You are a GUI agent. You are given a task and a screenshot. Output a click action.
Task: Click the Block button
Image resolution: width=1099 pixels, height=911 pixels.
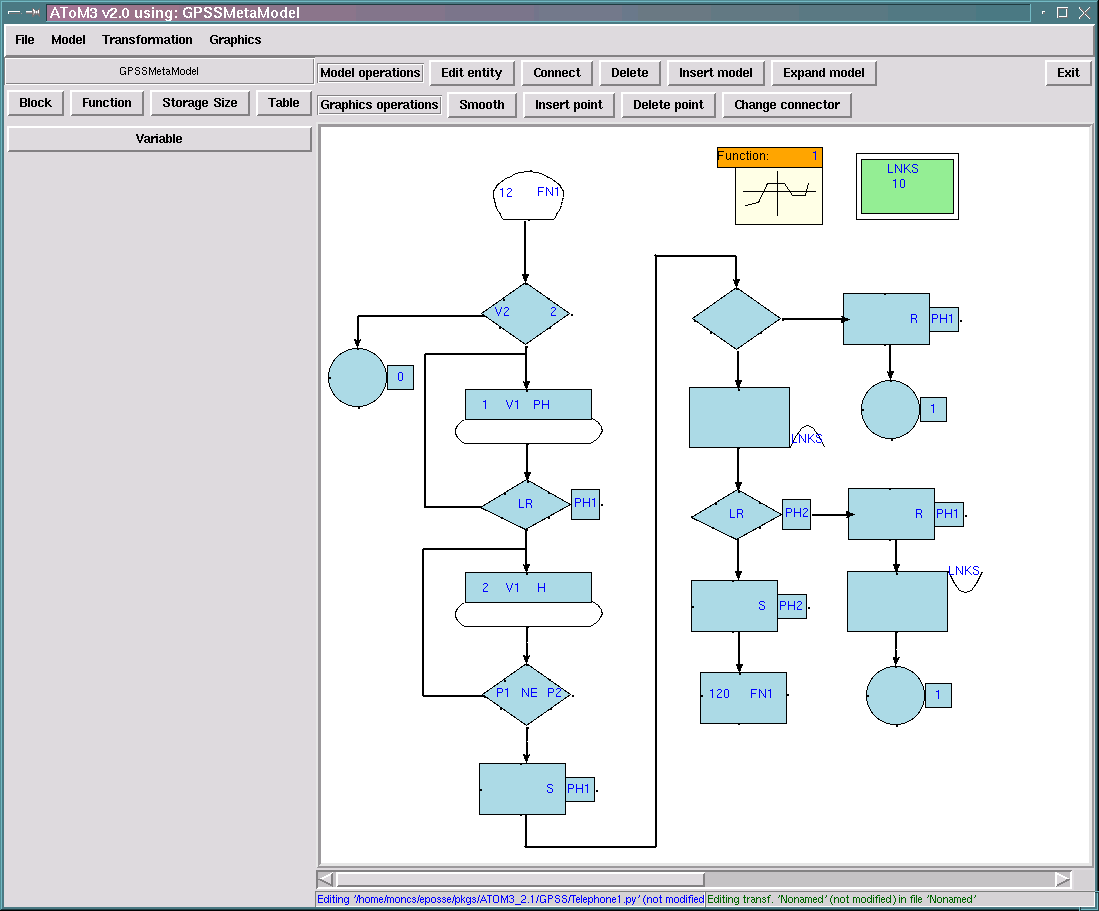pos(35,103)
